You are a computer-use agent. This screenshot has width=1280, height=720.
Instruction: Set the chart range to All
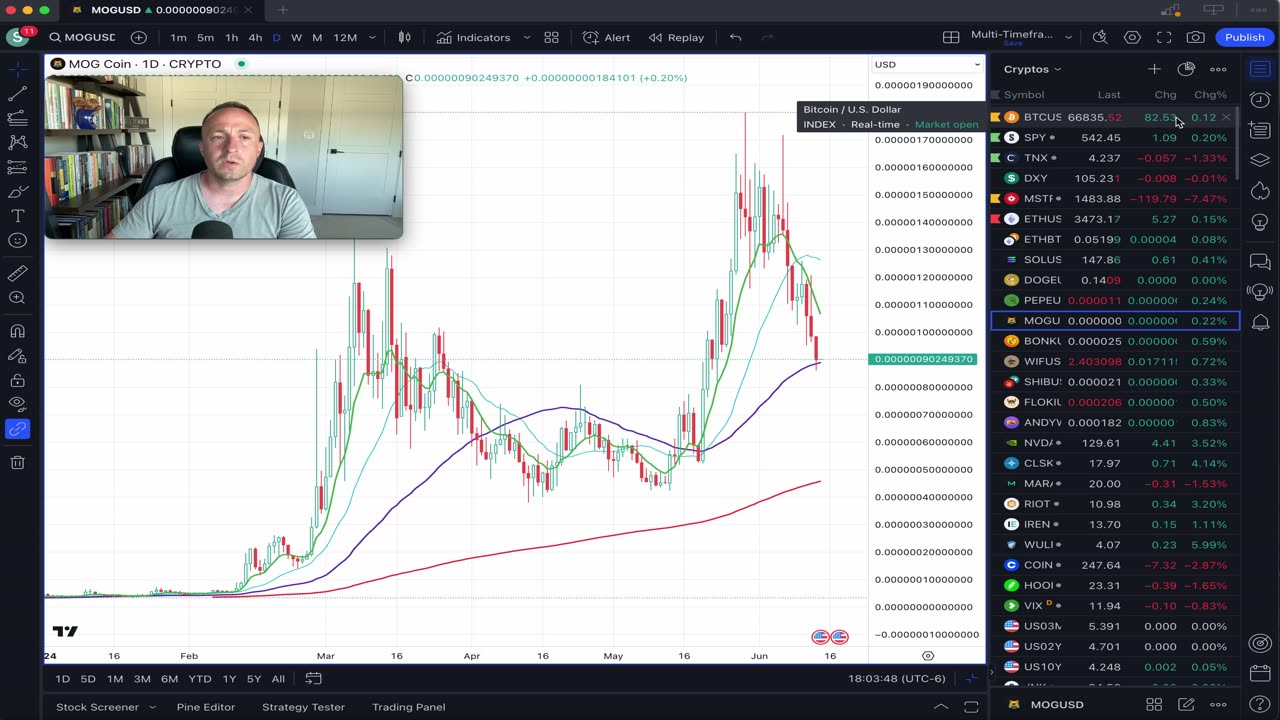[x=278, y=679]
